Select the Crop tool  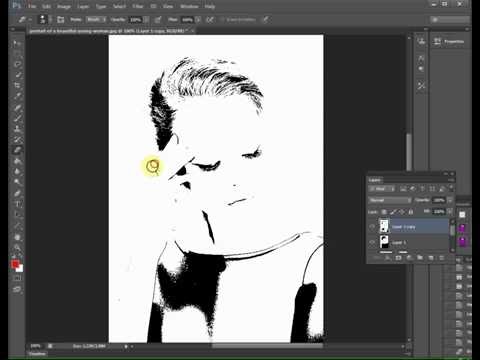tap(17, 86)
